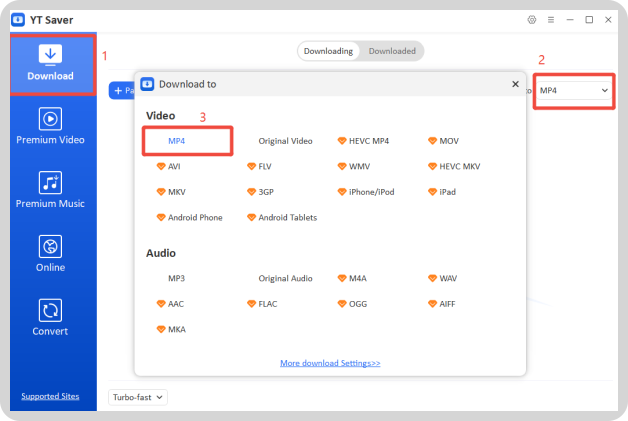Screen dimensions: 628x421
Task: Click the YT Saver app logo
Action: [x=18, y=20]
